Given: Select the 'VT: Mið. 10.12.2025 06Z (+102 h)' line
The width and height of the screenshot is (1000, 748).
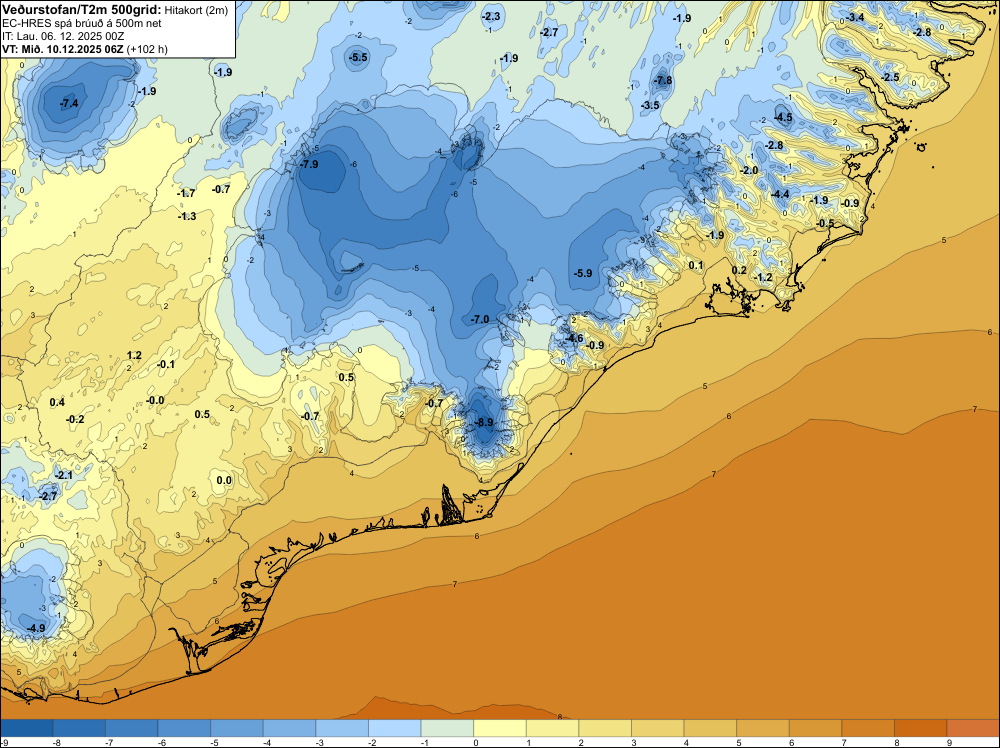Looking at the screenshot, I should 85,49.
